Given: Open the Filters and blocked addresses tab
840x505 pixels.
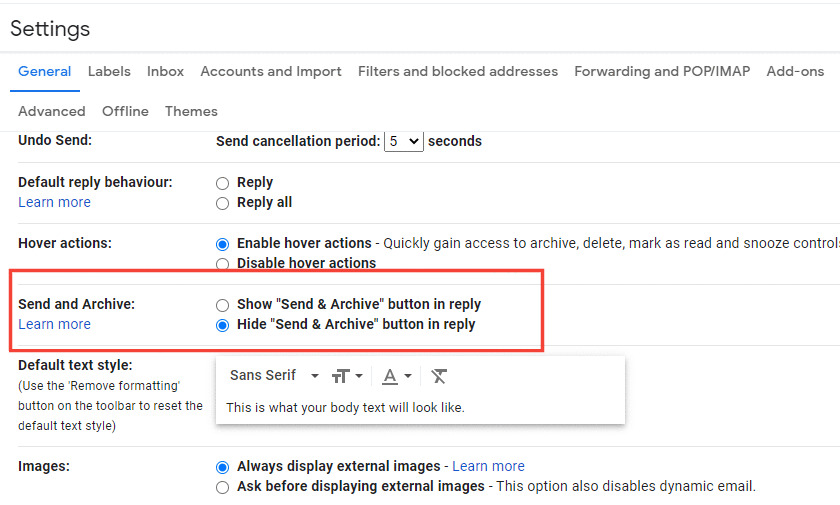Looking at the screenshot, I should 458,71.
